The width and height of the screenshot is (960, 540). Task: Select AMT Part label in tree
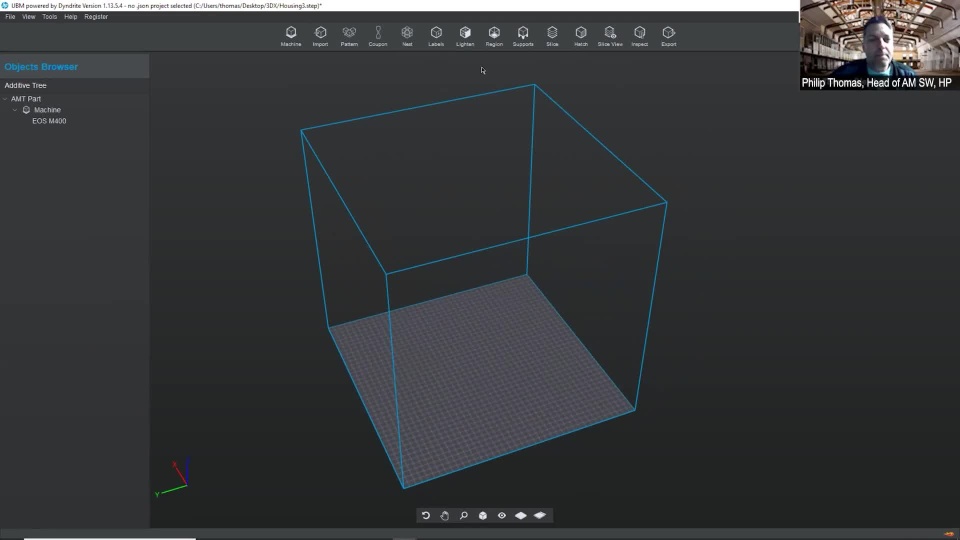click(26, 99)
